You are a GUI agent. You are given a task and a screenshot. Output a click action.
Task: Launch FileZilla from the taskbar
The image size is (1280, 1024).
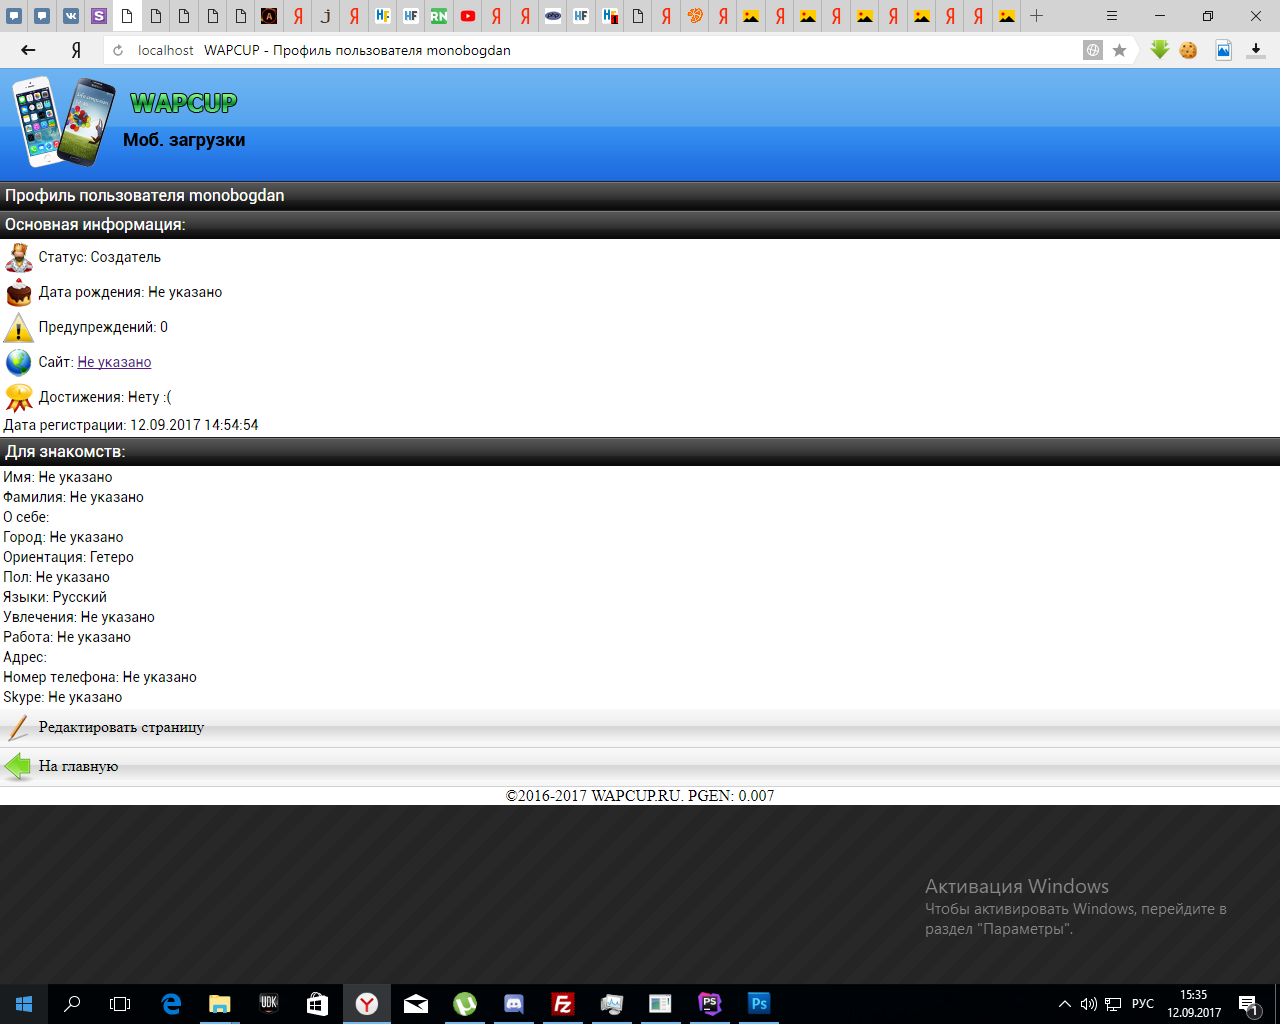(x=563, y=1004)
